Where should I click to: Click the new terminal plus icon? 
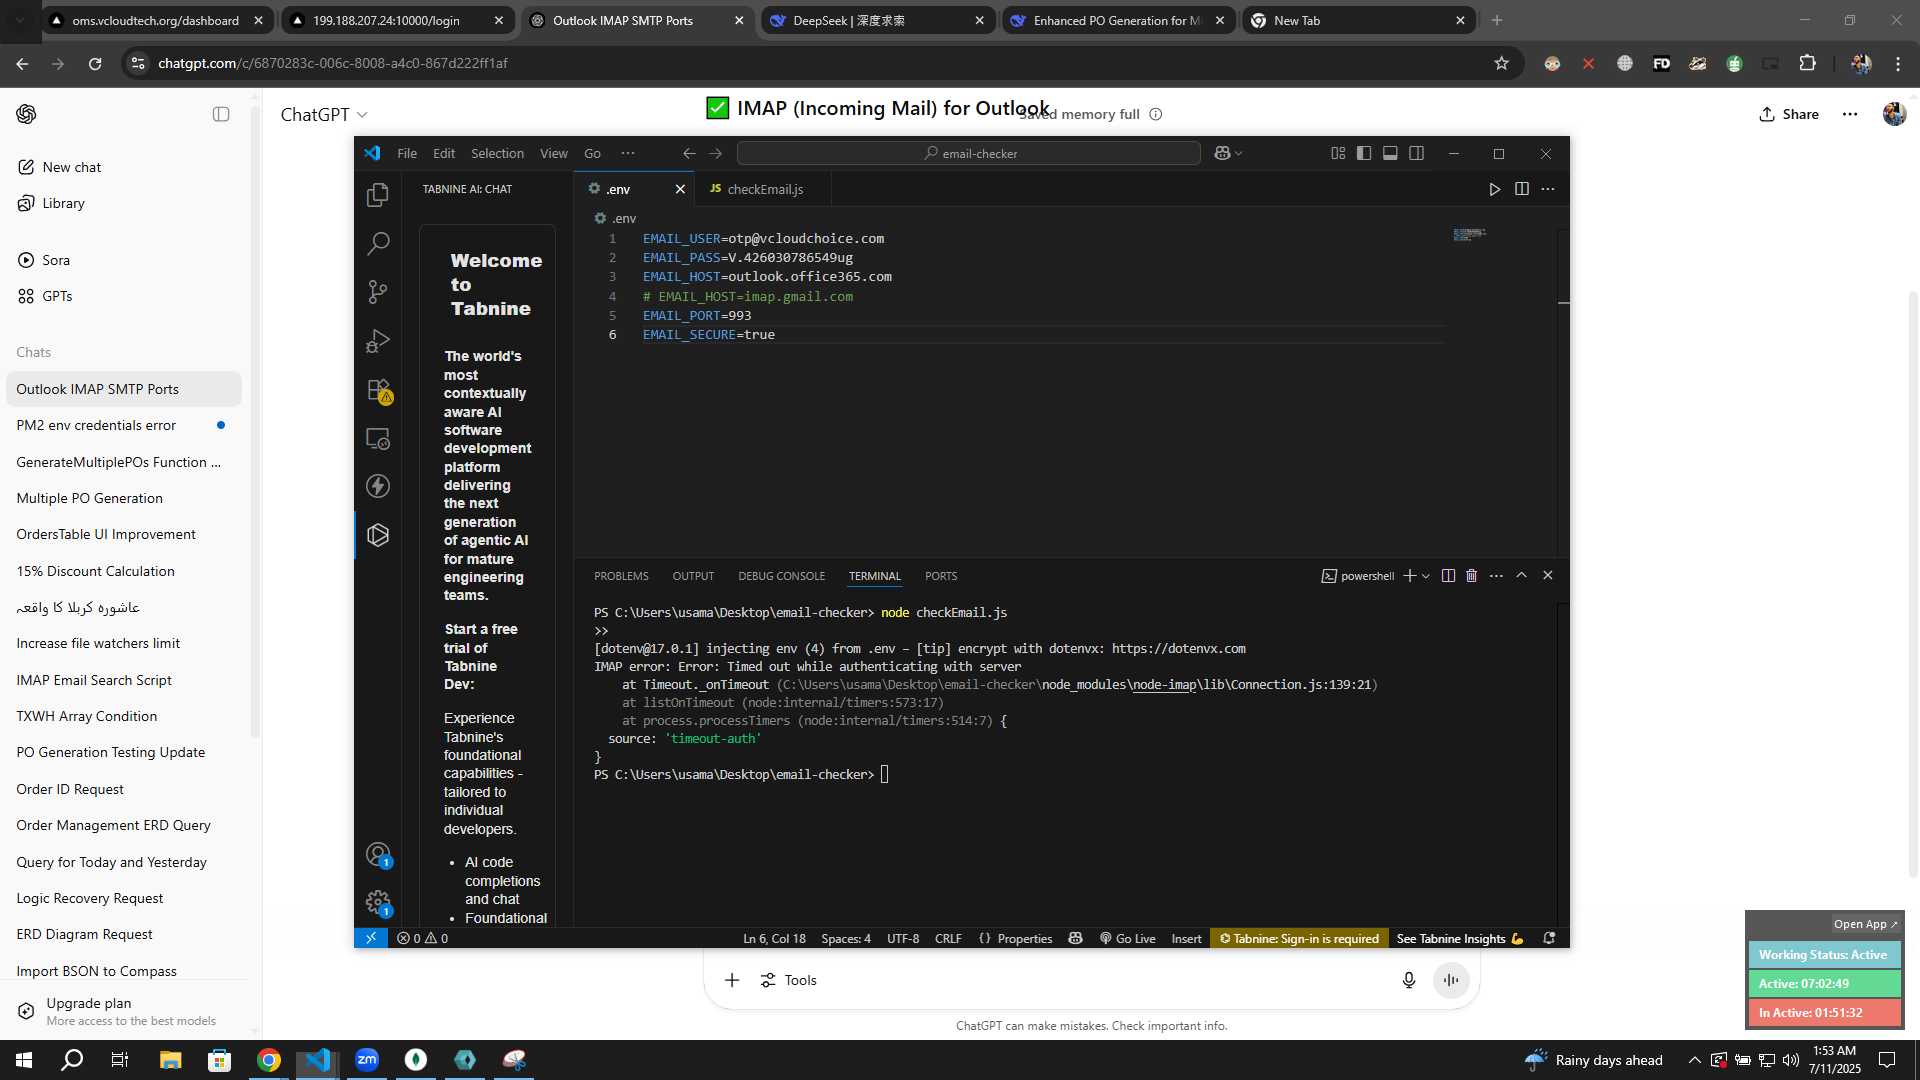pos(1409,576)
